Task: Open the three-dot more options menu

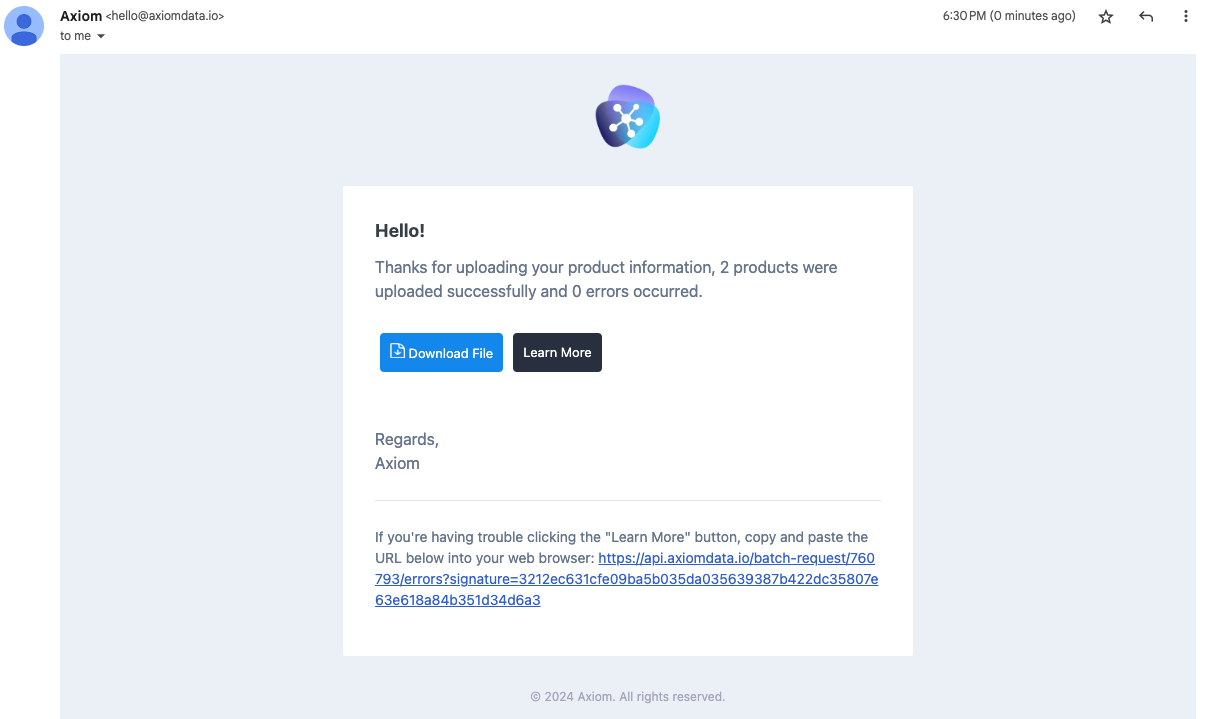Action: click(x=1185, y=17)
